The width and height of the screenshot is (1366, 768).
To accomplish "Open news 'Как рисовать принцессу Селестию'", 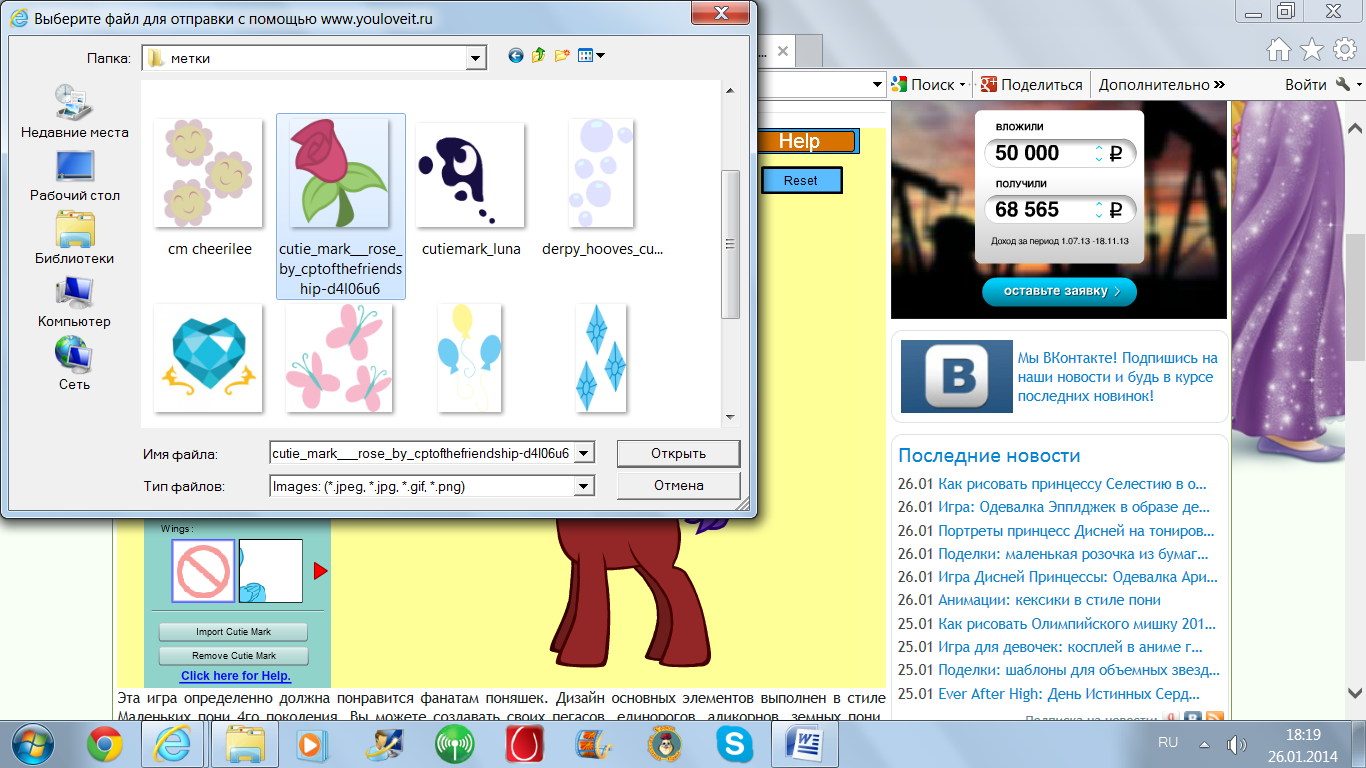I will pos(1072,484).
